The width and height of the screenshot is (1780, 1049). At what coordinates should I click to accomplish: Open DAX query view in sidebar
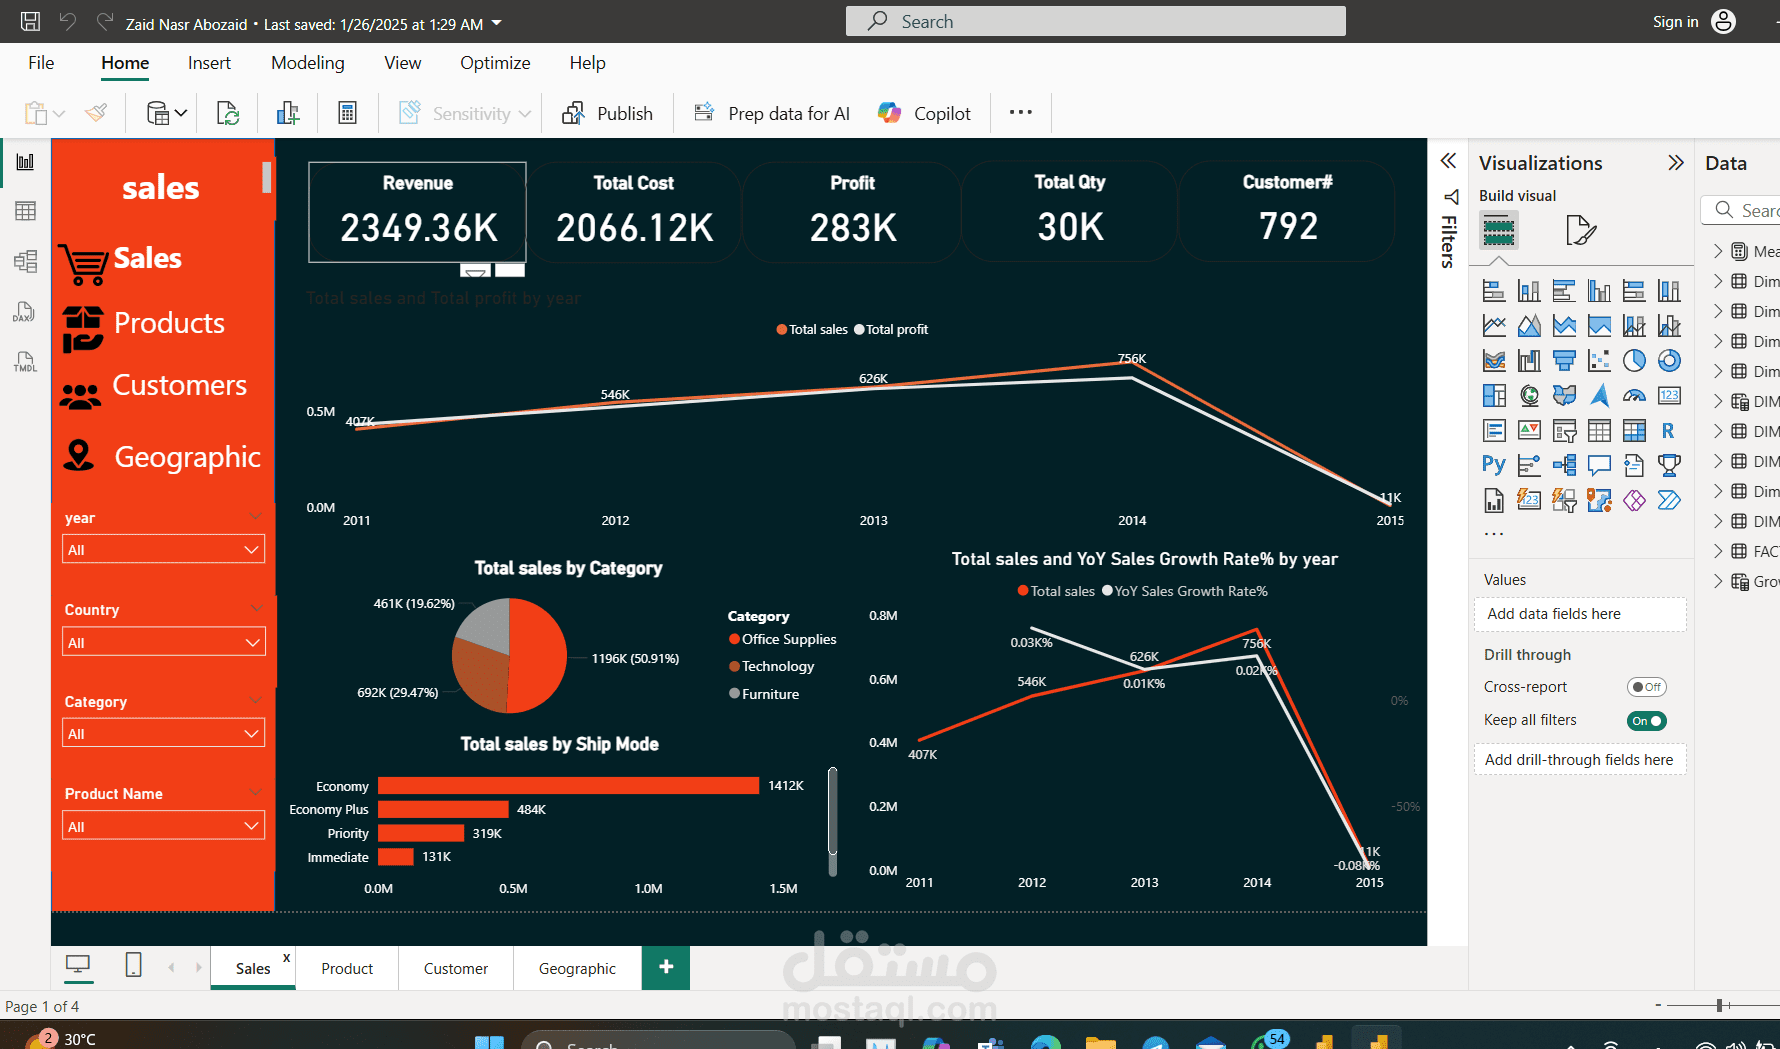(x=26, y=312)
